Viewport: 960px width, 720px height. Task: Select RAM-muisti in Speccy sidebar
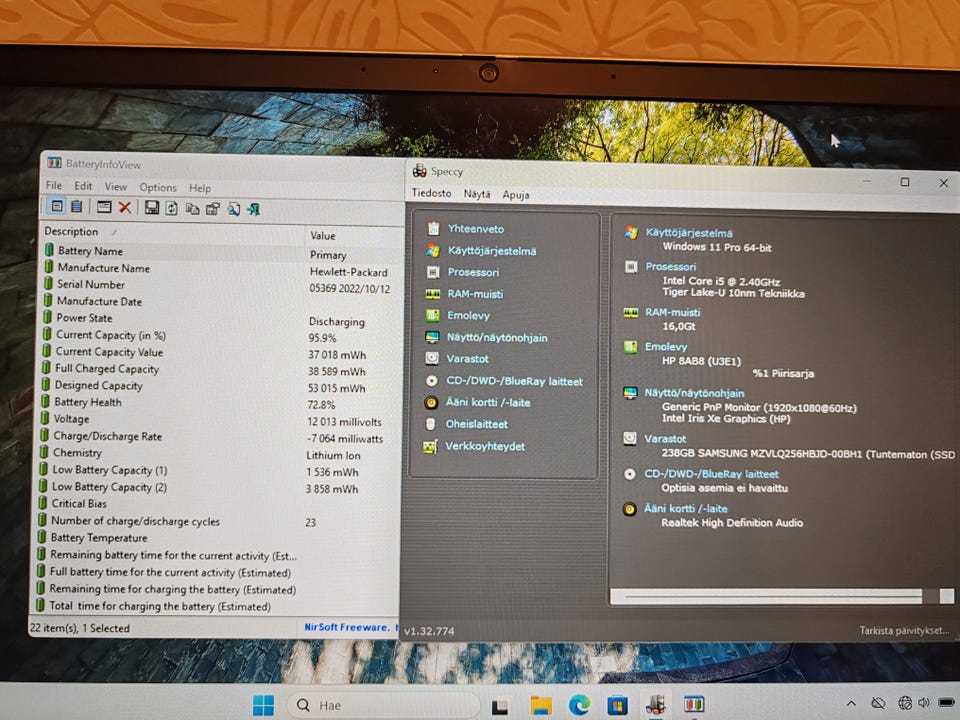[x=475, y=294]
